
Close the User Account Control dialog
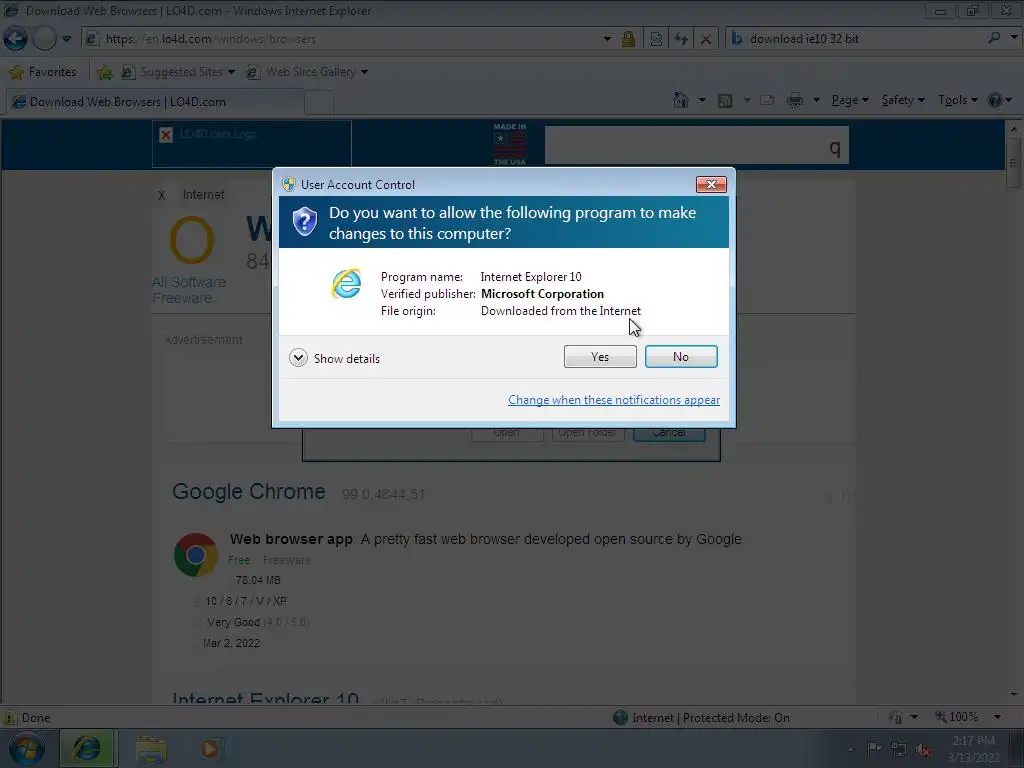pyautogui.click(x=711, y=185)
